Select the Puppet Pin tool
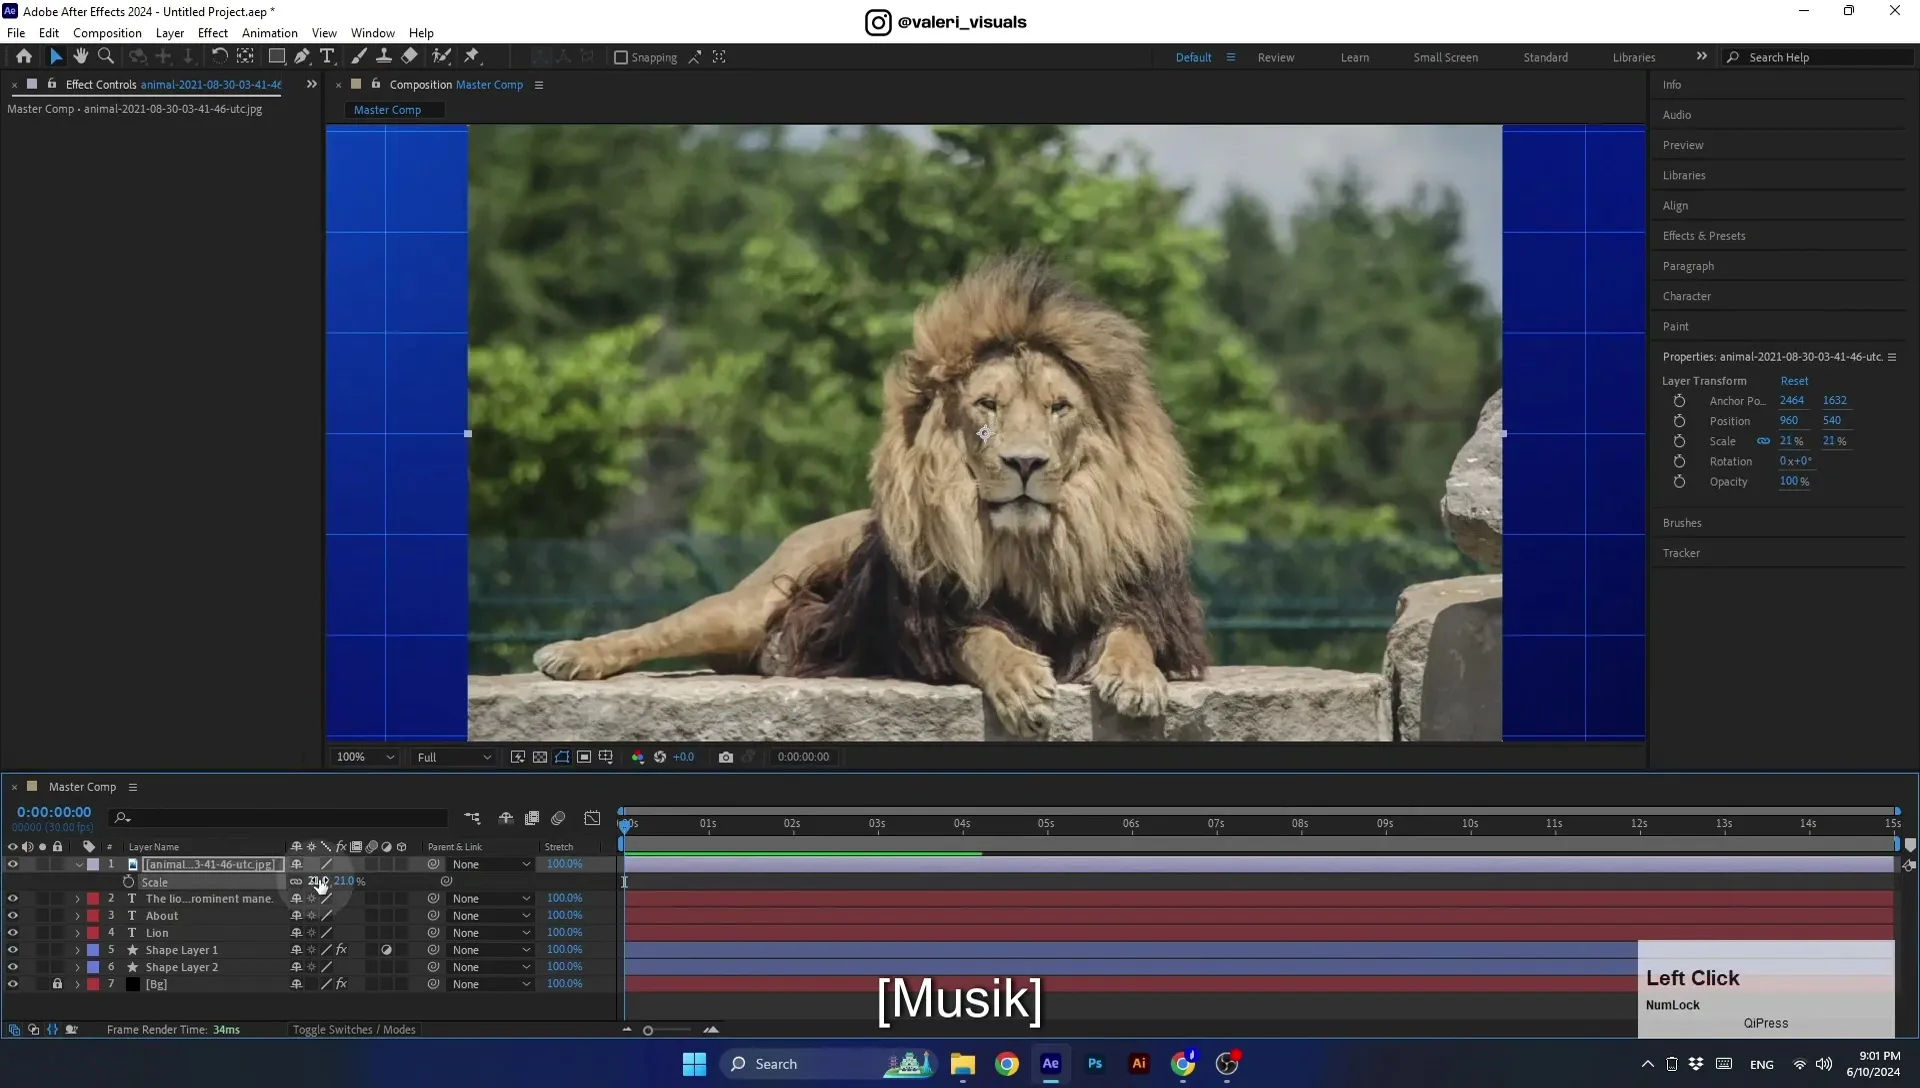Image resolution: width=1920 pixels, height=1088 pixels. coord(472,57)
